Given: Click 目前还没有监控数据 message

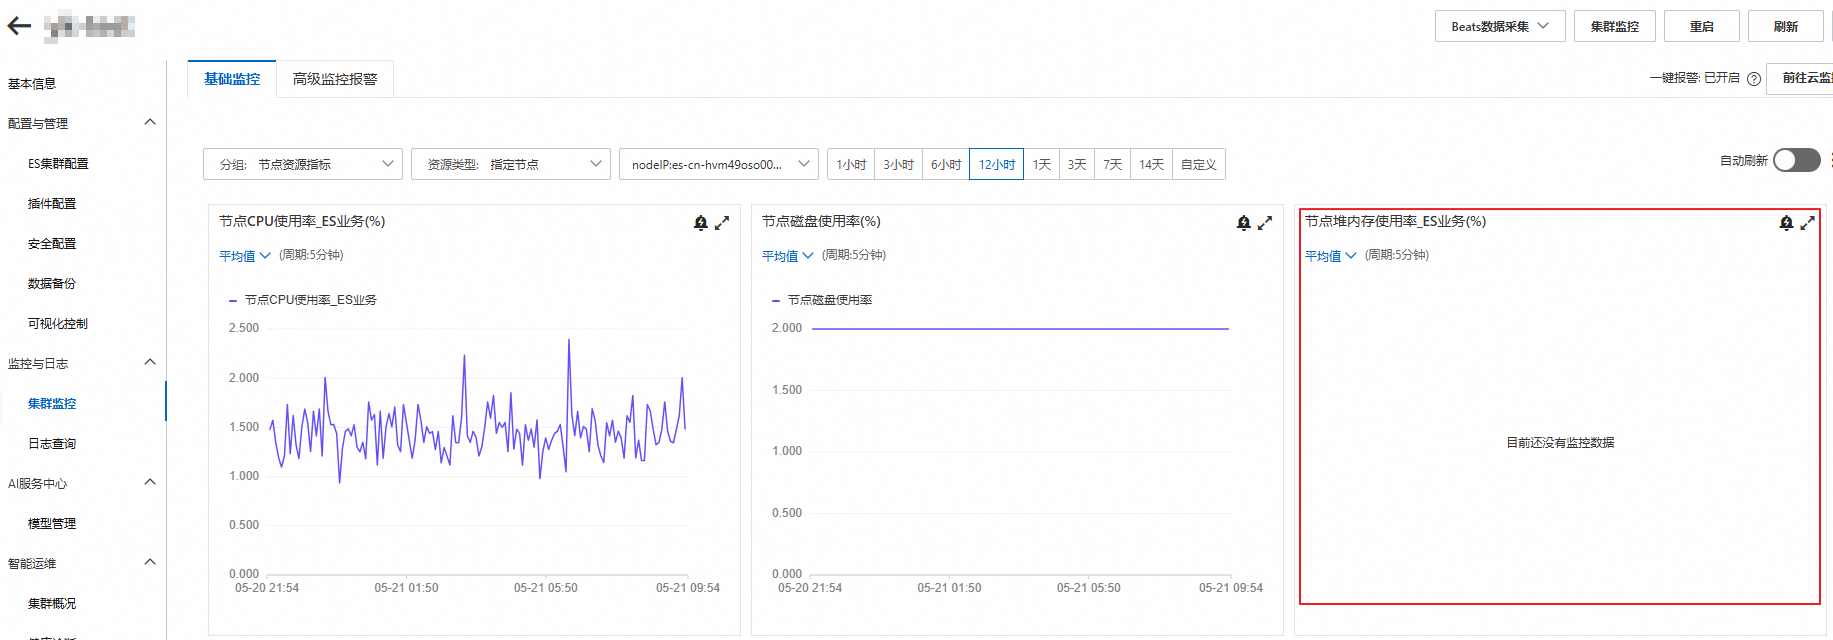Looking at the screenshot, I should (1560, 443).
